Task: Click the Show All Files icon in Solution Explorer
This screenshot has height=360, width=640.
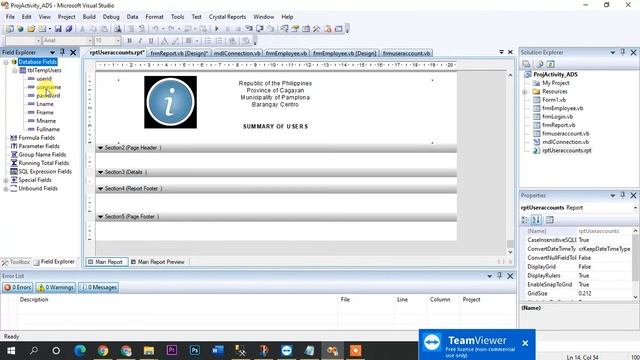Action: (x=540, y=64)
